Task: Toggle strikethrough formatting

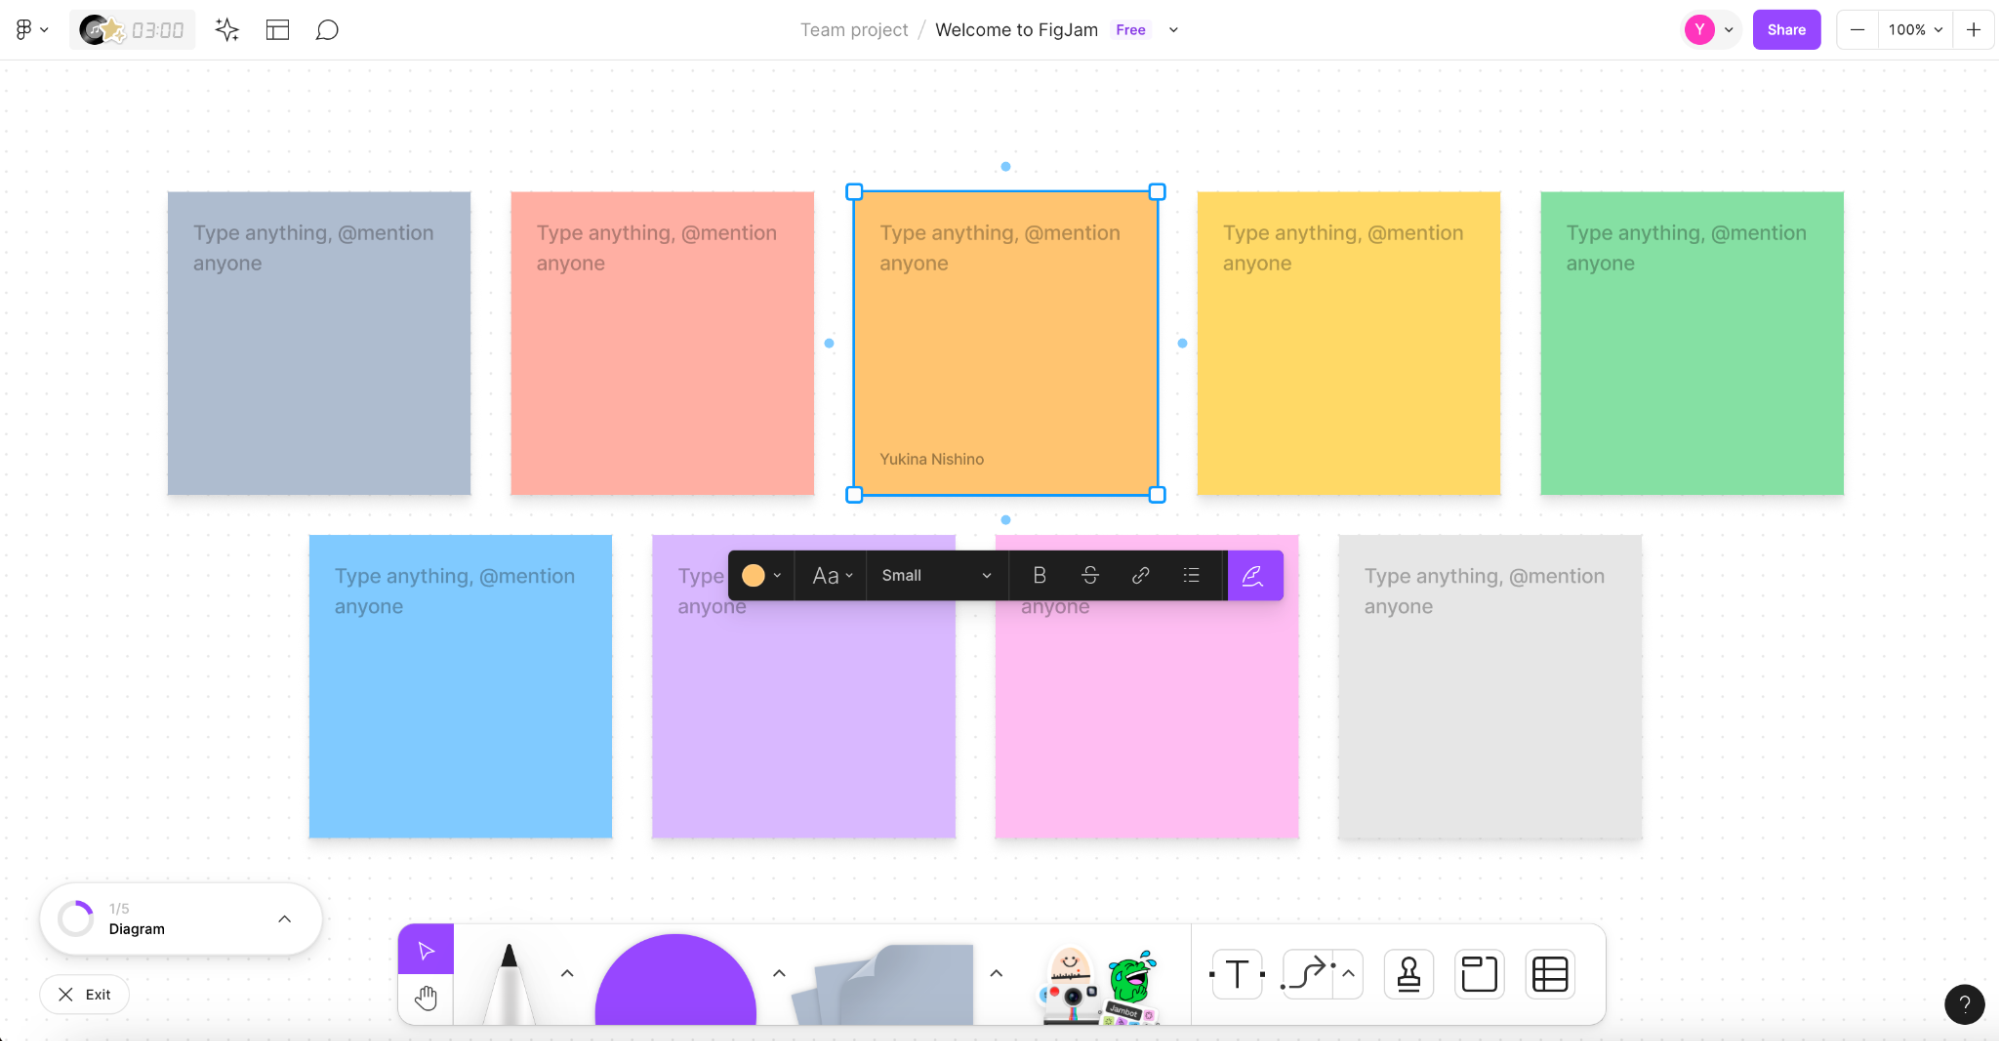Action: point(1090,575)
